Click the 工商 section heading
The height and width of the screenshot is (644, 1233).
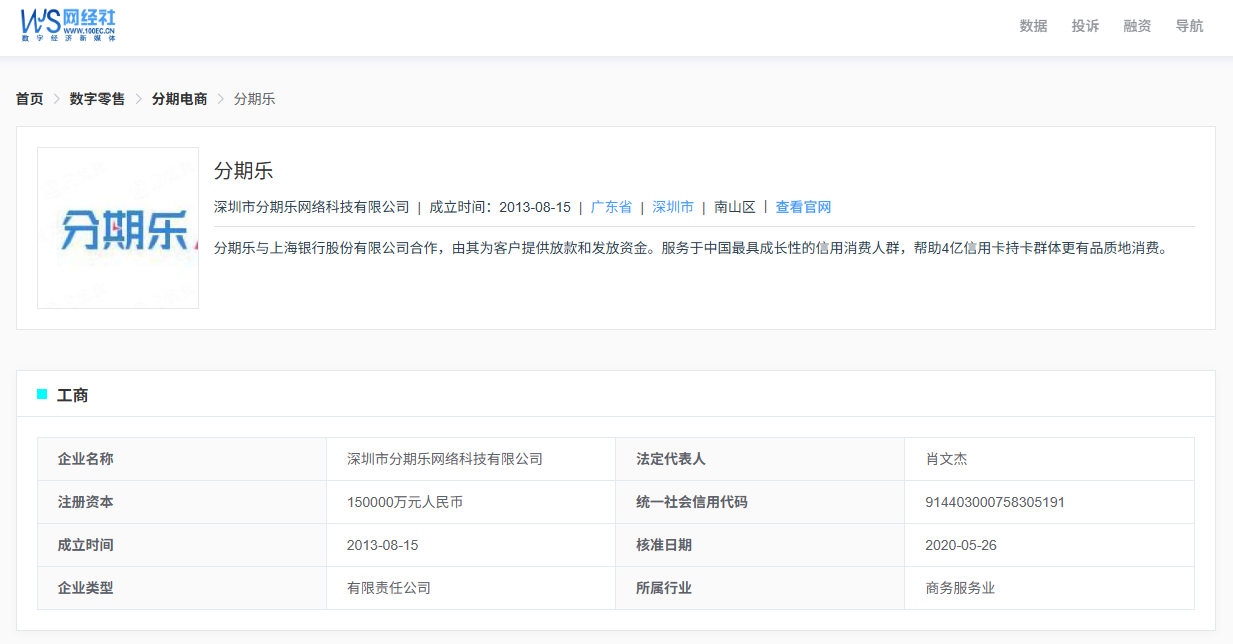tap(72, 395)
